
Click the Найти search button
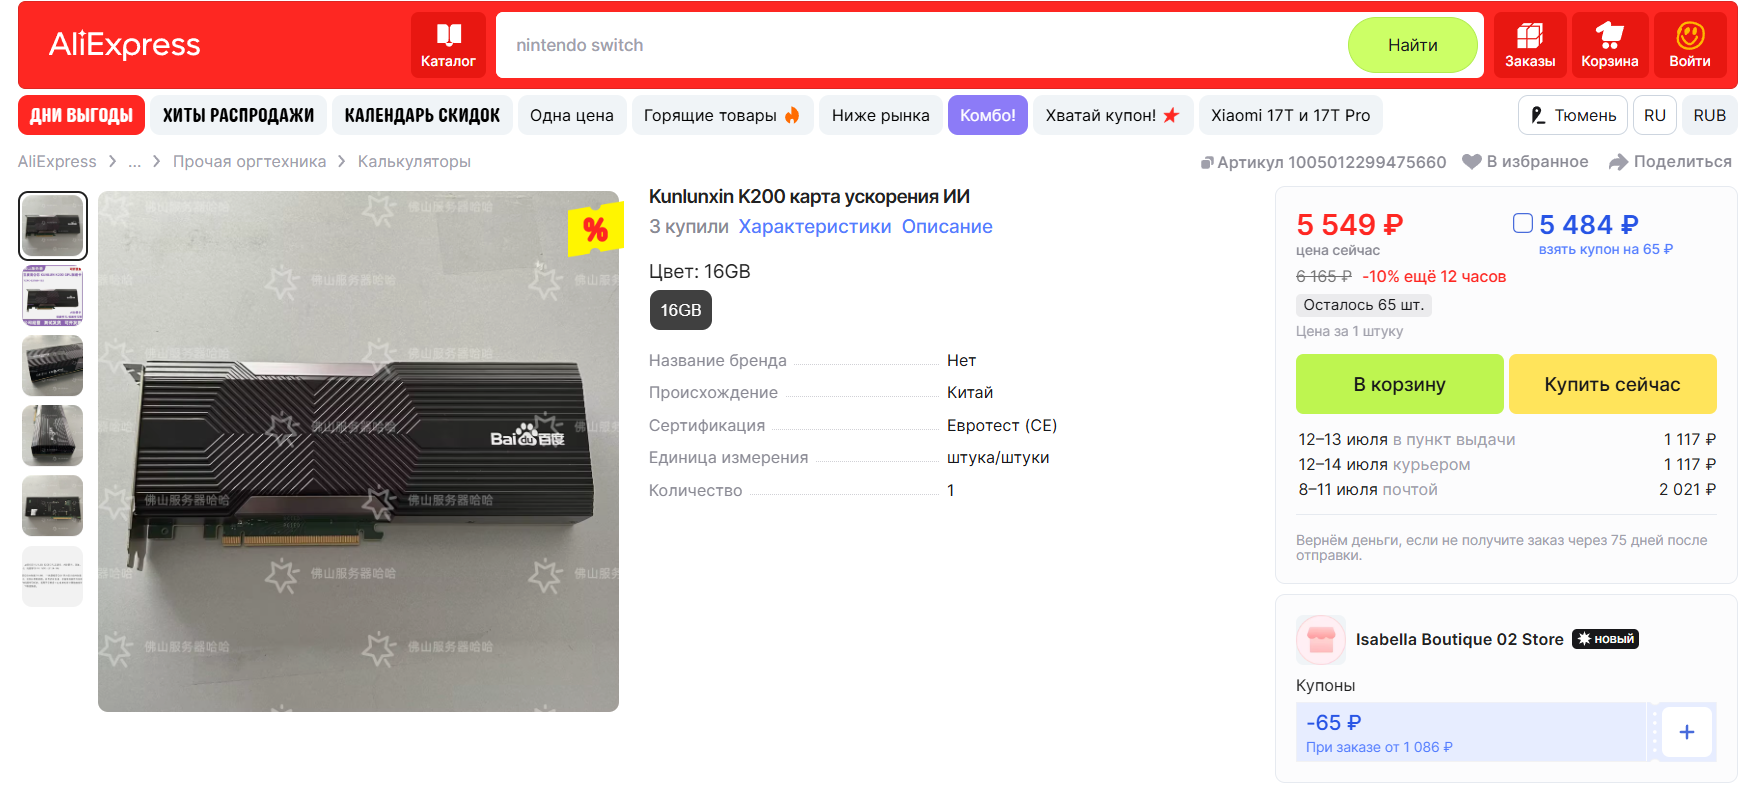coord(1413,45)
